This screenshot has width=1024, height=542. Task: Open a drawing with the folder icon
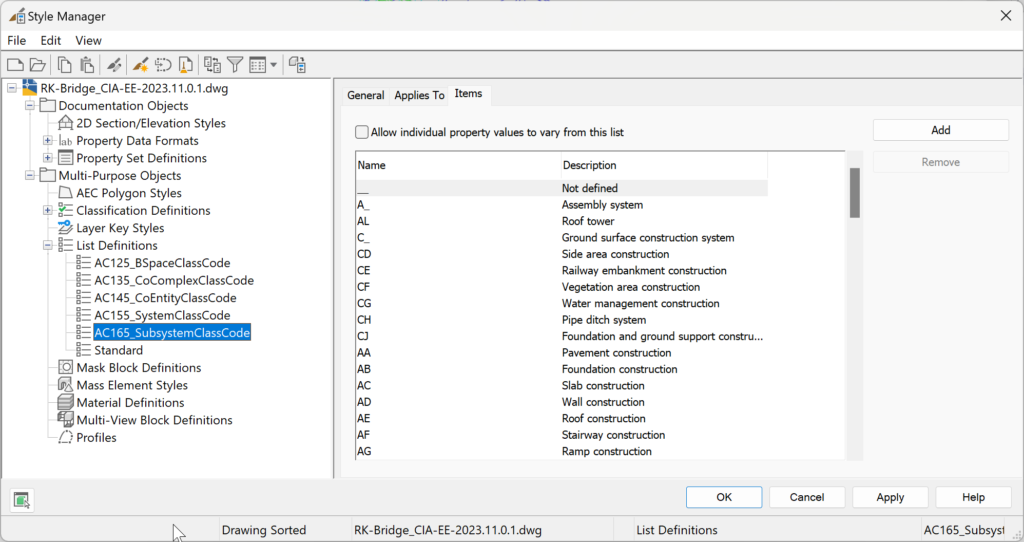tap(38, 65)
